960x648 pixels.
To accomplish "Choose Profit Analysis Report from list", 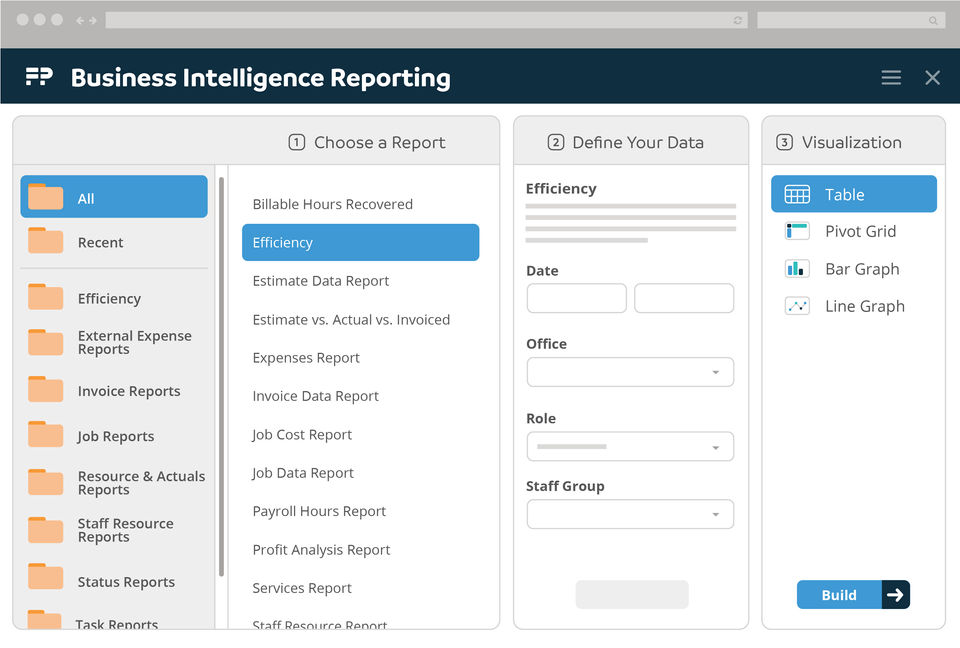I will point(321,550).
